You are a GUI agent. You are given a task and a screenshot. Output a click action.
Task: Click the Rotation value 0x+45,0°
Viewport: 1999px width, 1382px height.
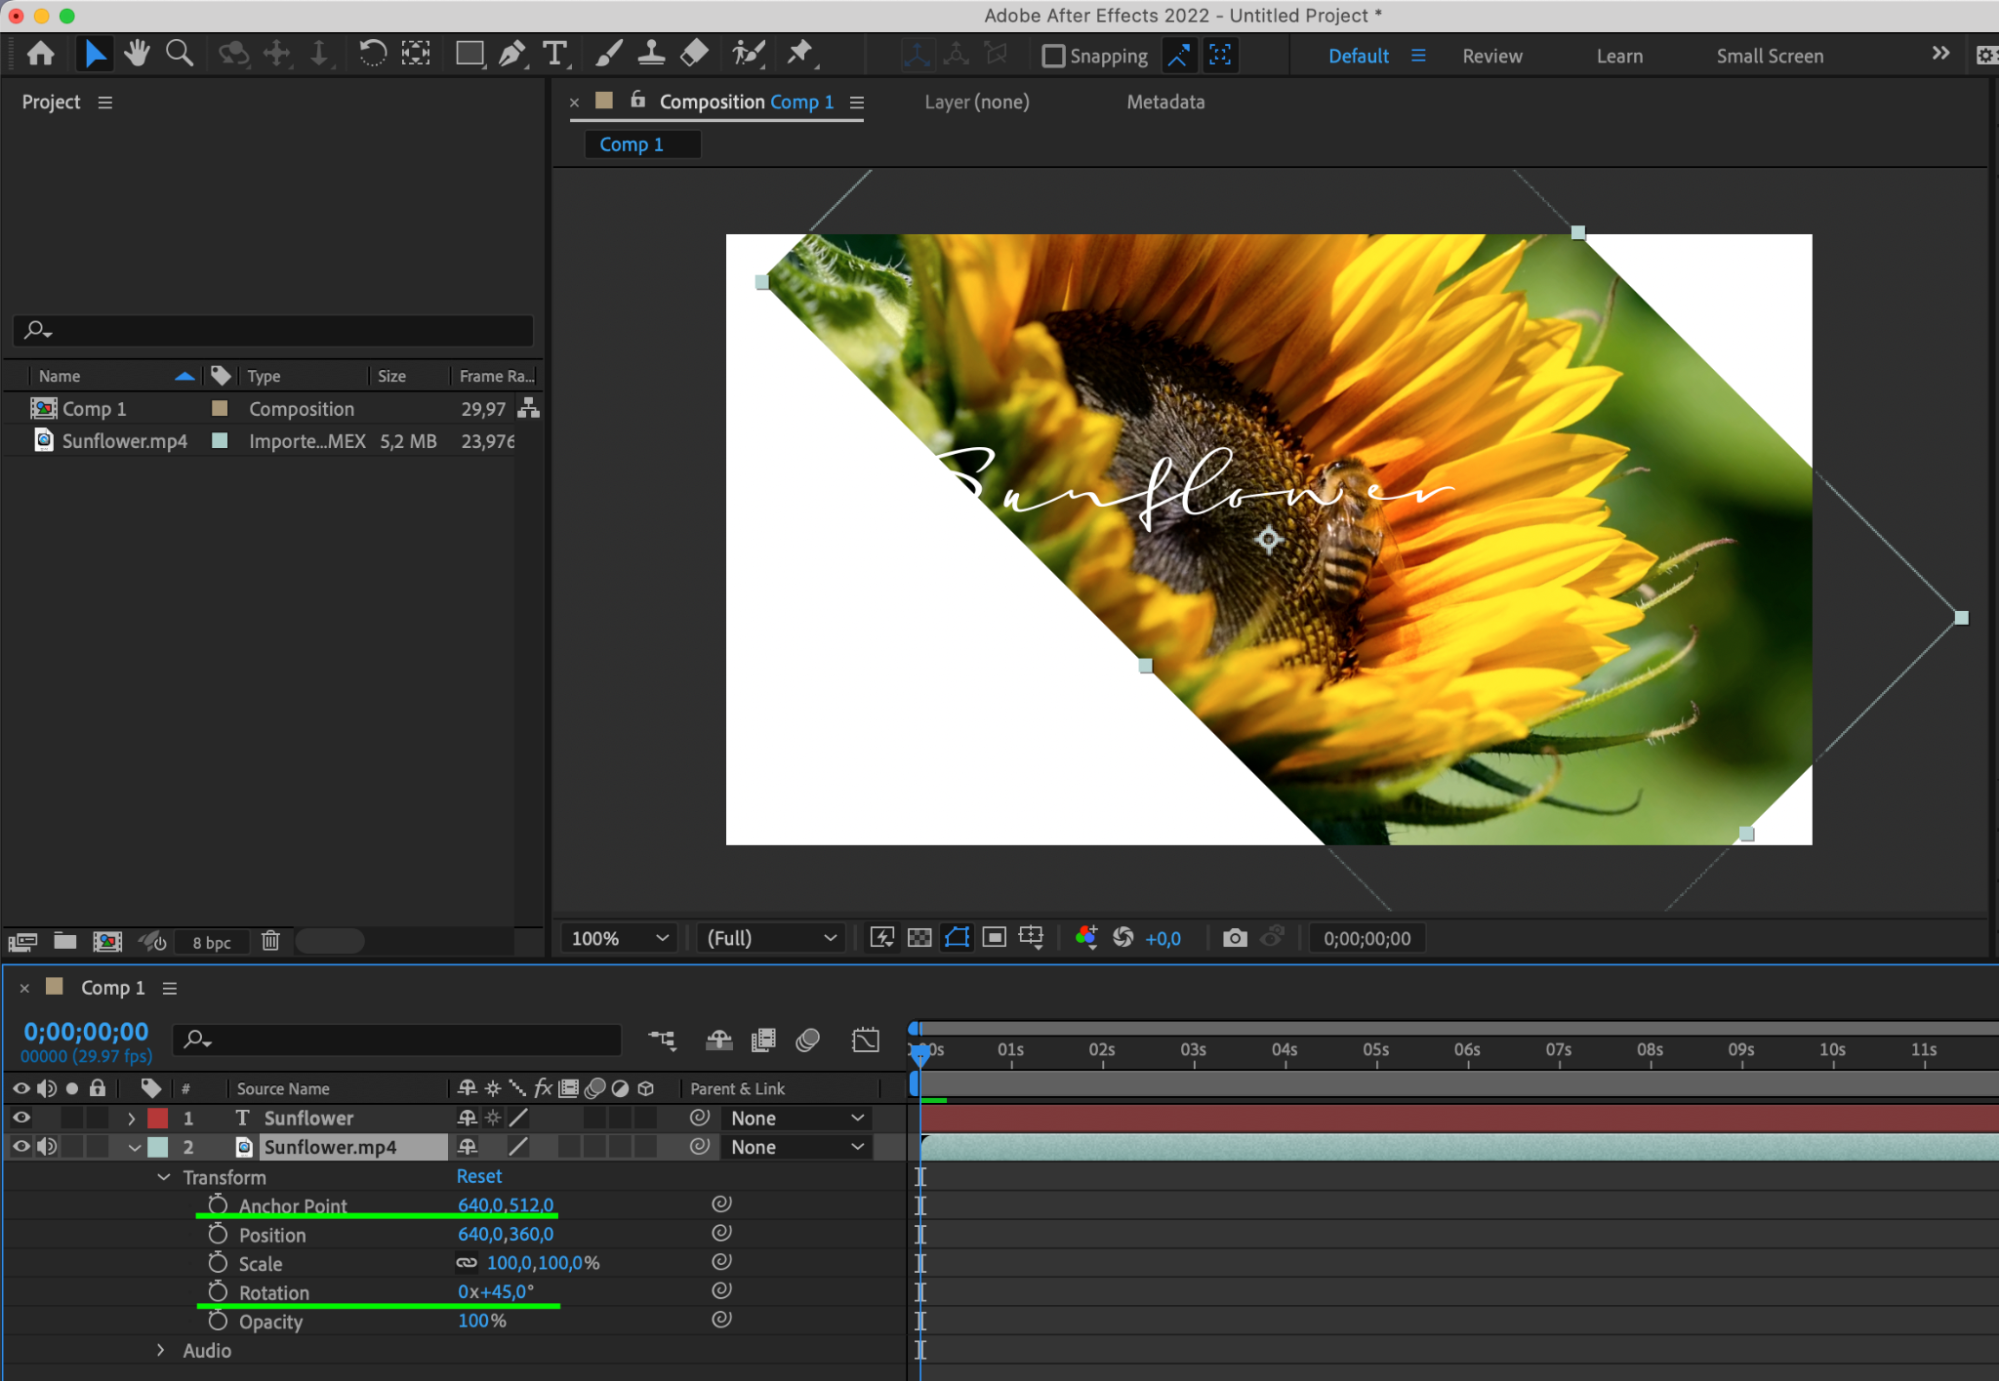496,1292
